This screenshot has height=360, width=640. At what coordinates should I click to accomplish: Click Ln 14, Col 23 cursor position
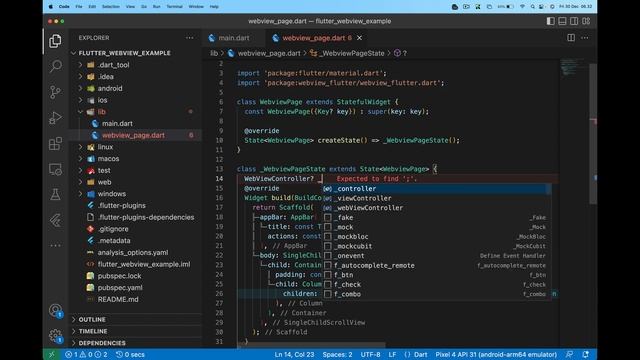[294, 354]
